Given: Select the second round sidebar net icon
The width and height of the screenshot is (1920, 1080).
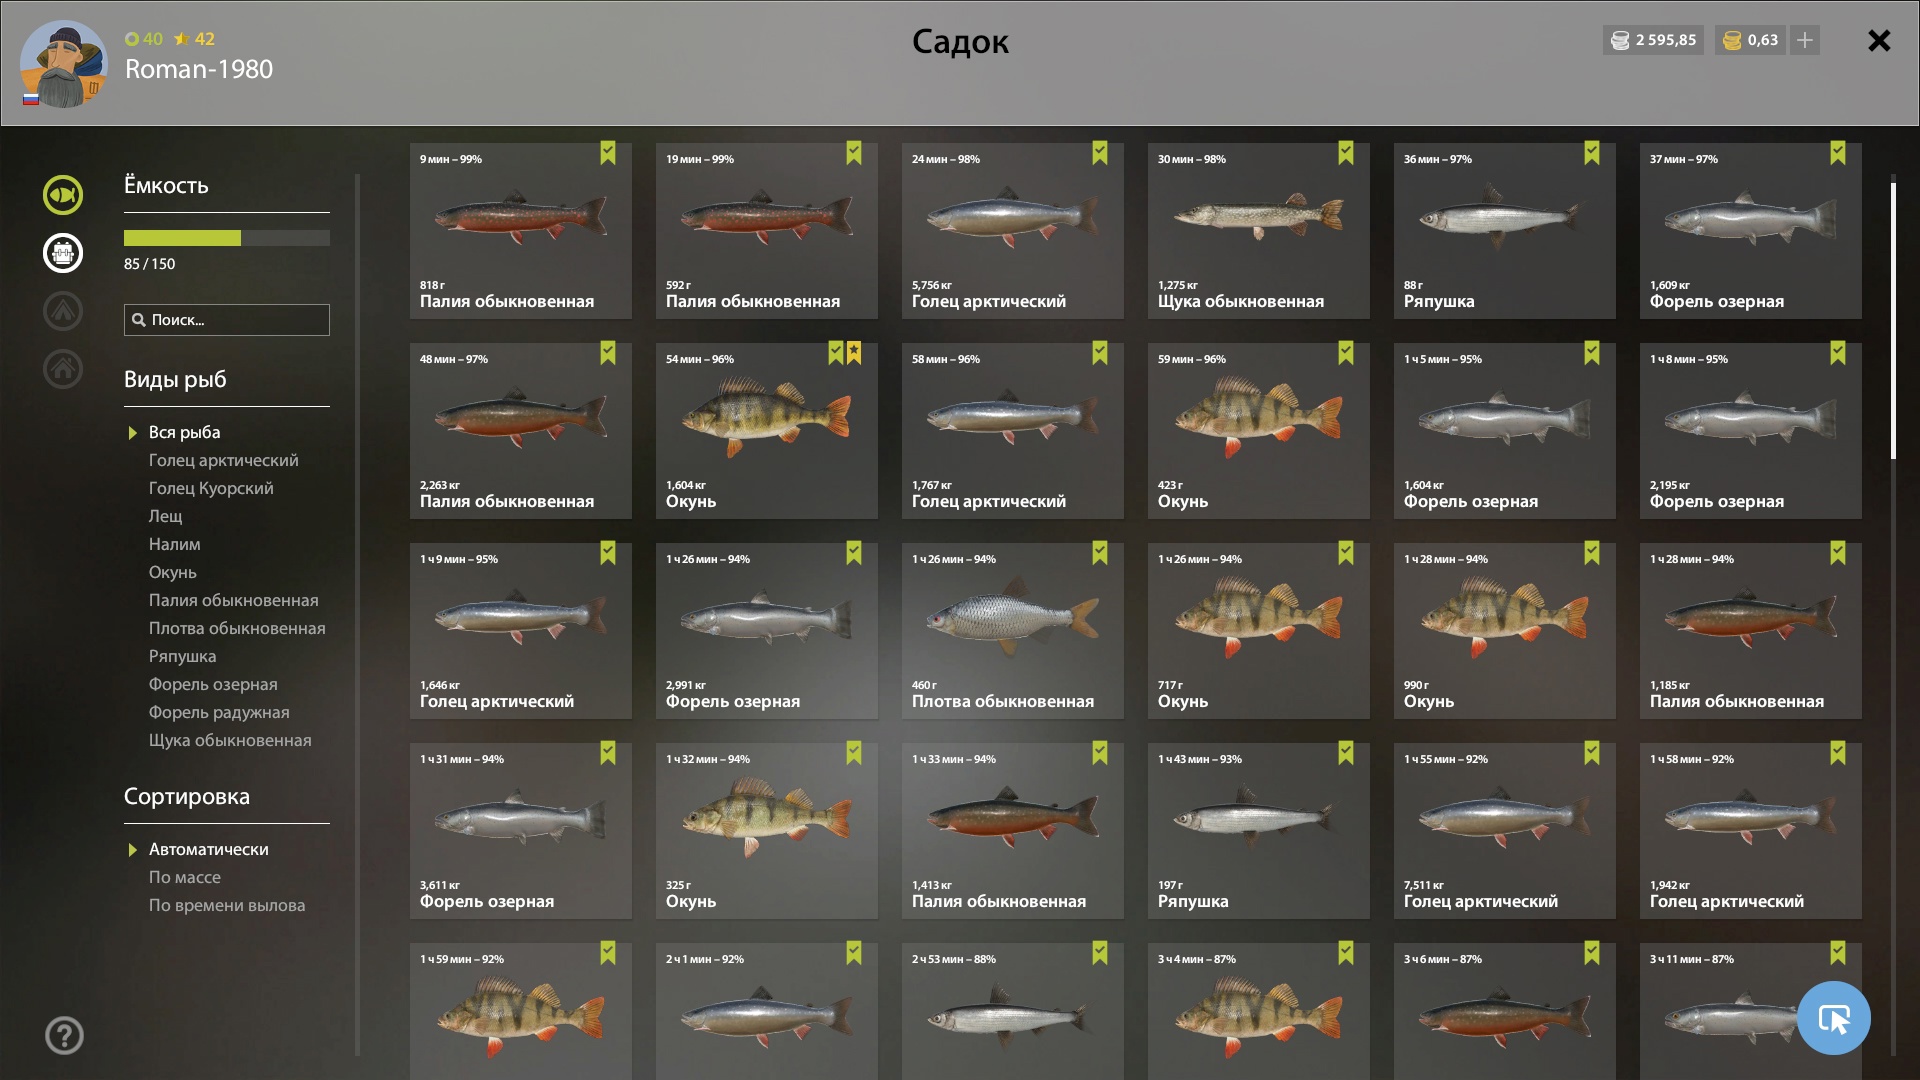Looking at the screenshot, I should [62, 253].
